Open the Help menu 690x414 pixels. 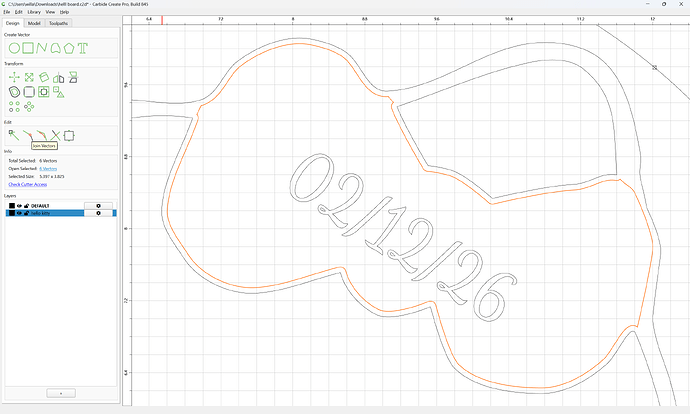click(x=64, y=12)
